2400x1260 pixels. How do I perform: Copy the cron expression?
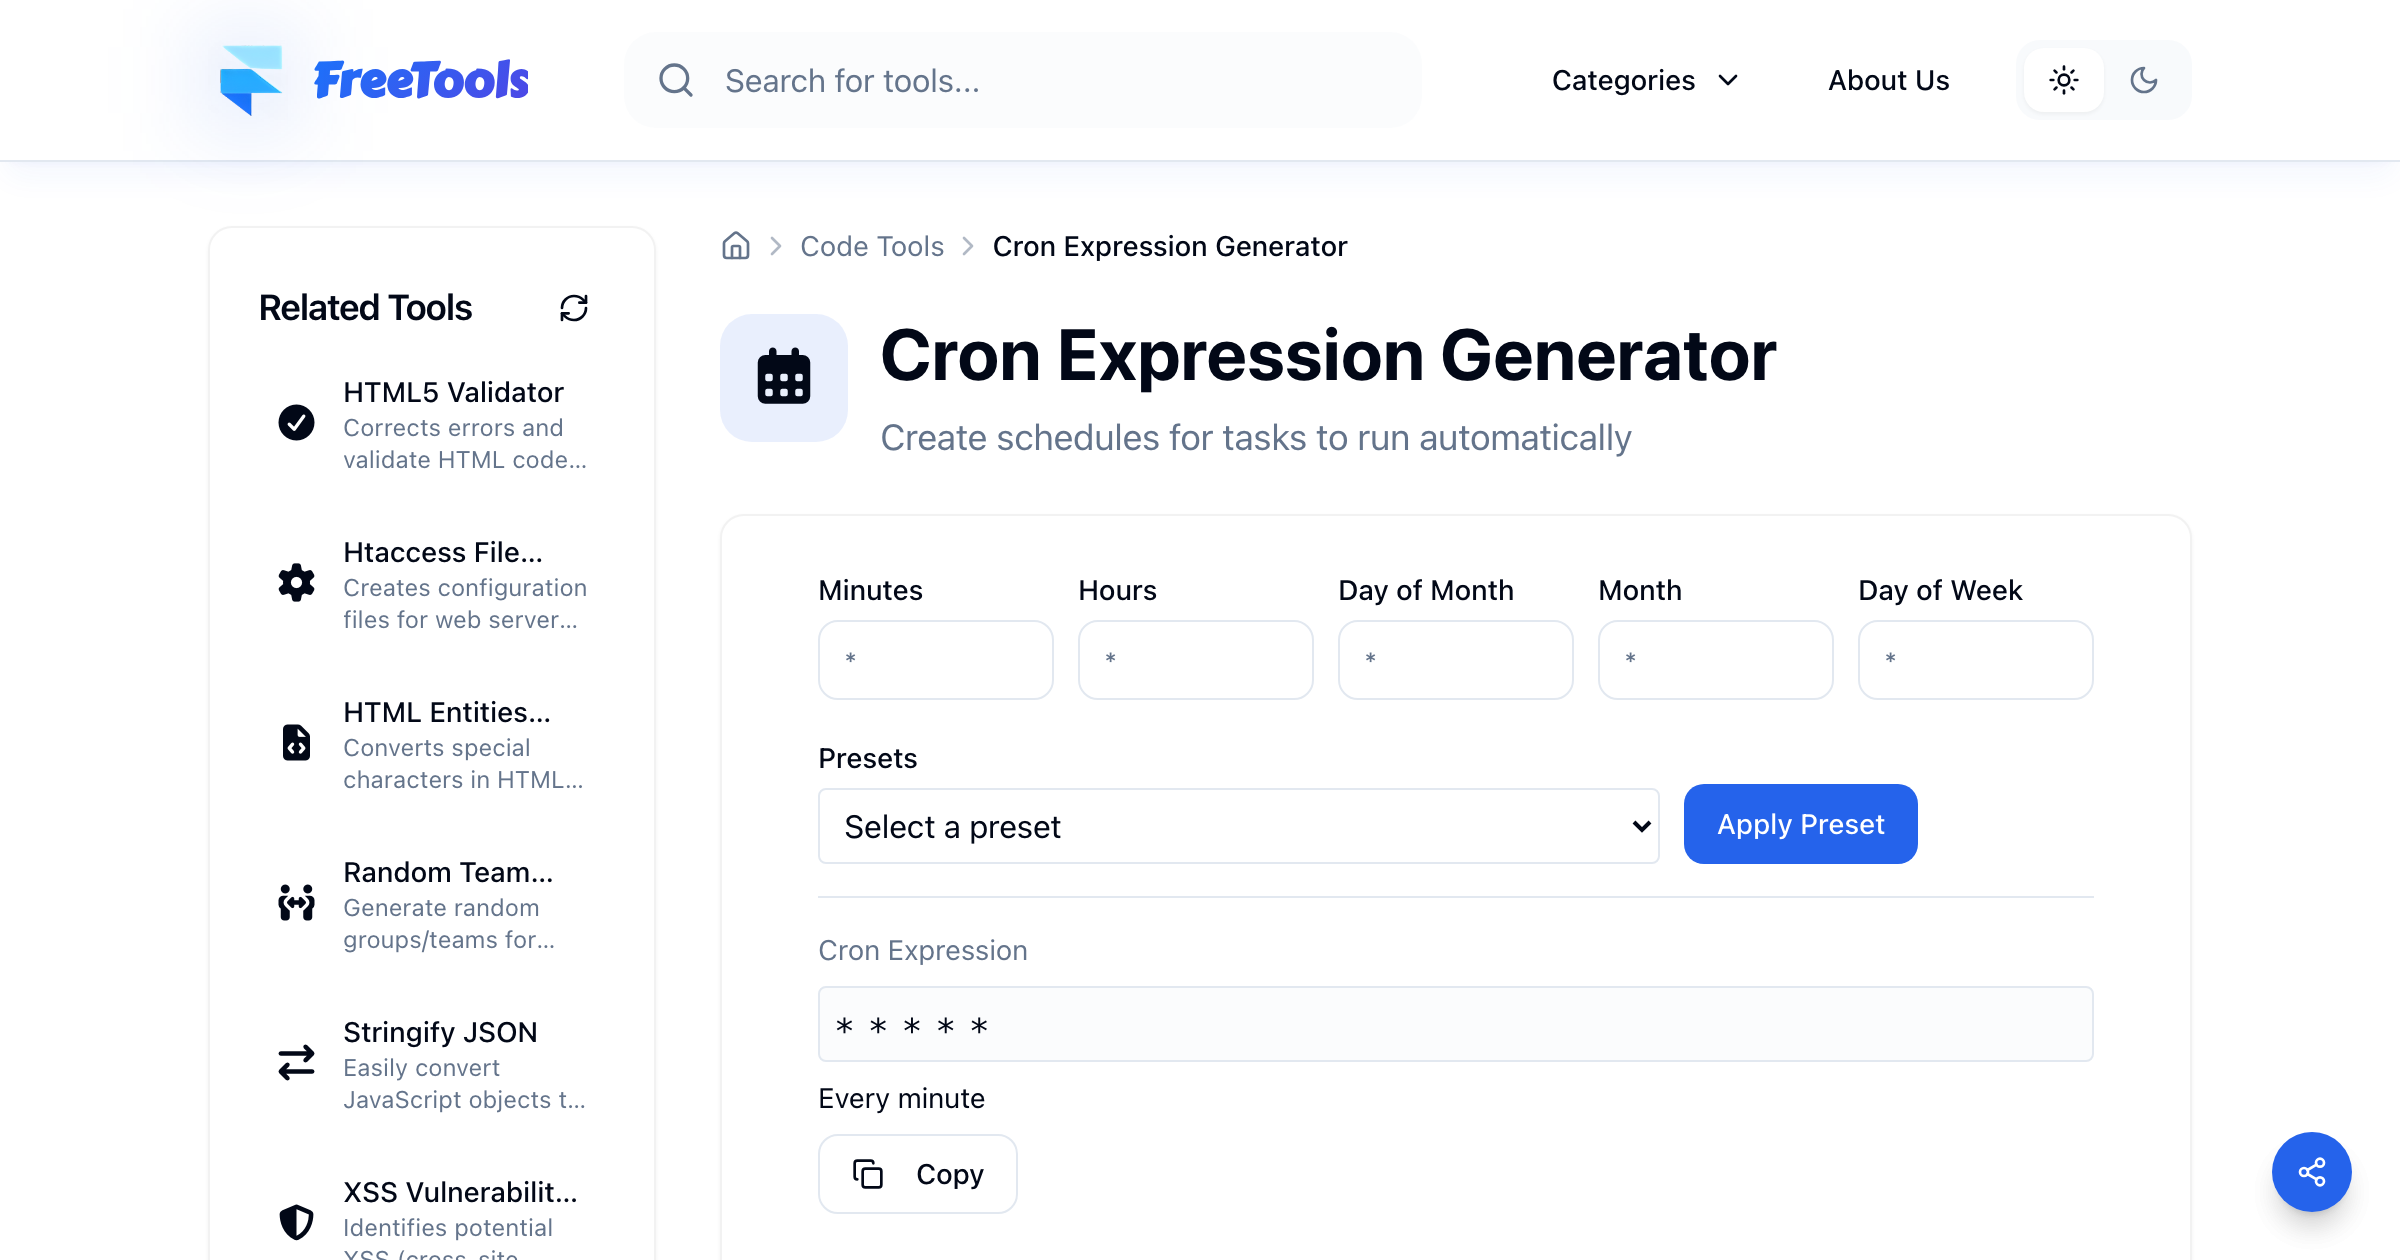point(918,1174)
